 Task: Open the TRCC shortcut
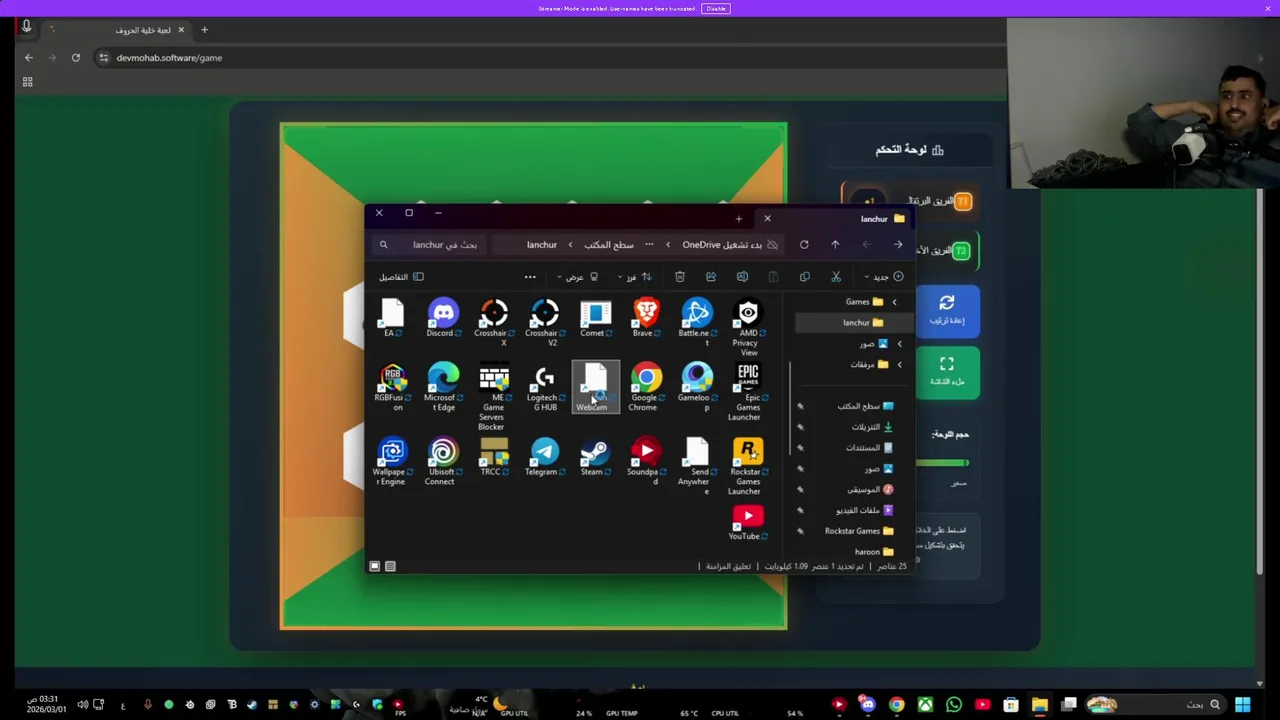(493, 457)
